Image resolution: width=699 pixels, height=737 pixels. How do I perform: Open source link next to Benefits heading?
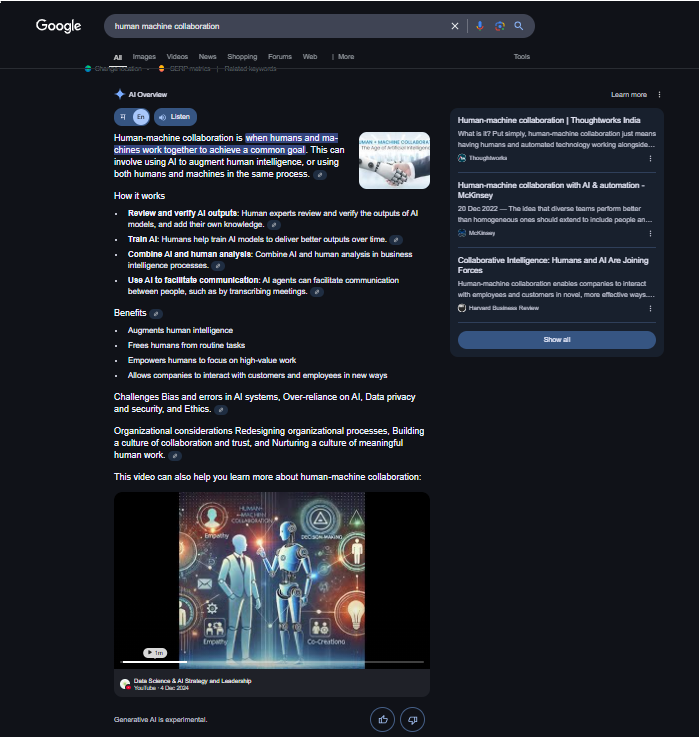point(156,314)
